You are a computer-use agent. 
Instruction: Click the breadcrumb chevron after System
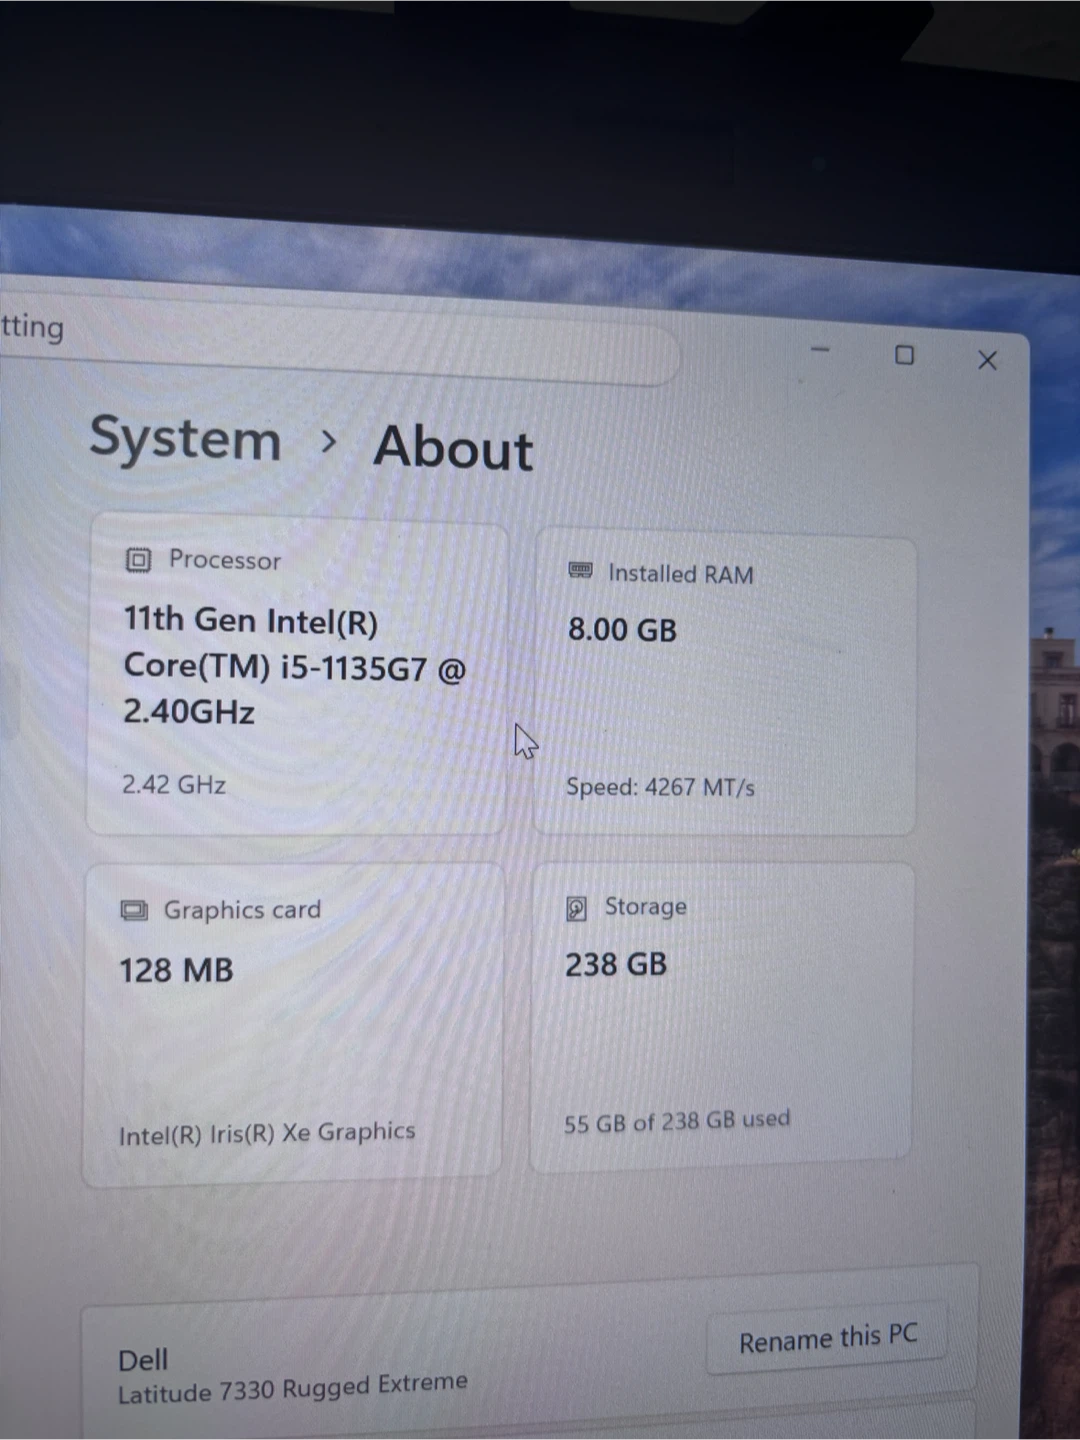pos(328,440)
